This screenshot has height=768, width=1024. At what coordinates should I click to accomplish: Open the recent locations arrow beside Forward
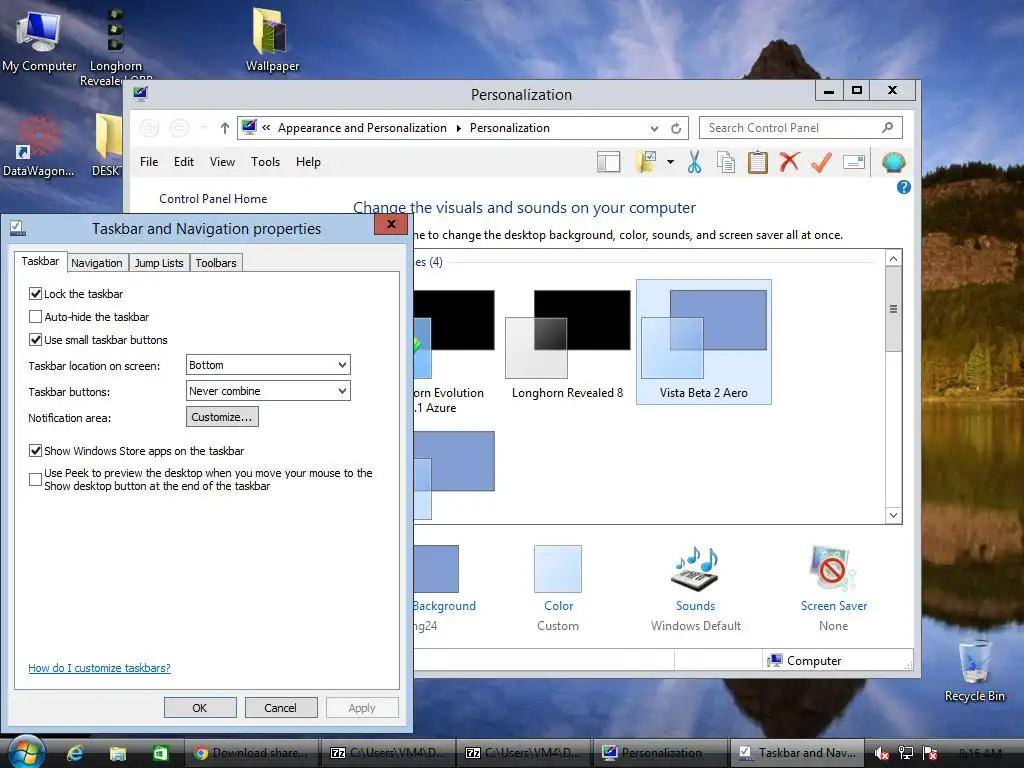tap(203, 128)
